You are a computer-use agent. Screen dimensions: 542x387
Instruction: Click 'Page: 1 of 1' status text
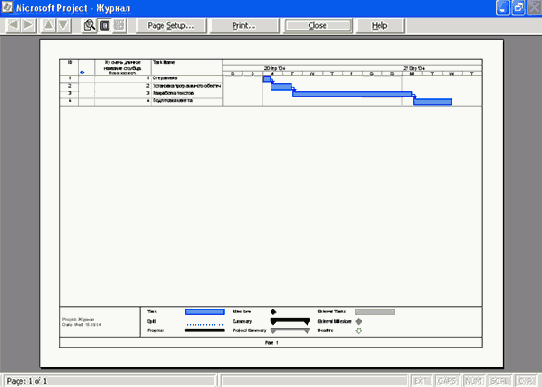click(x=27, y=381)
